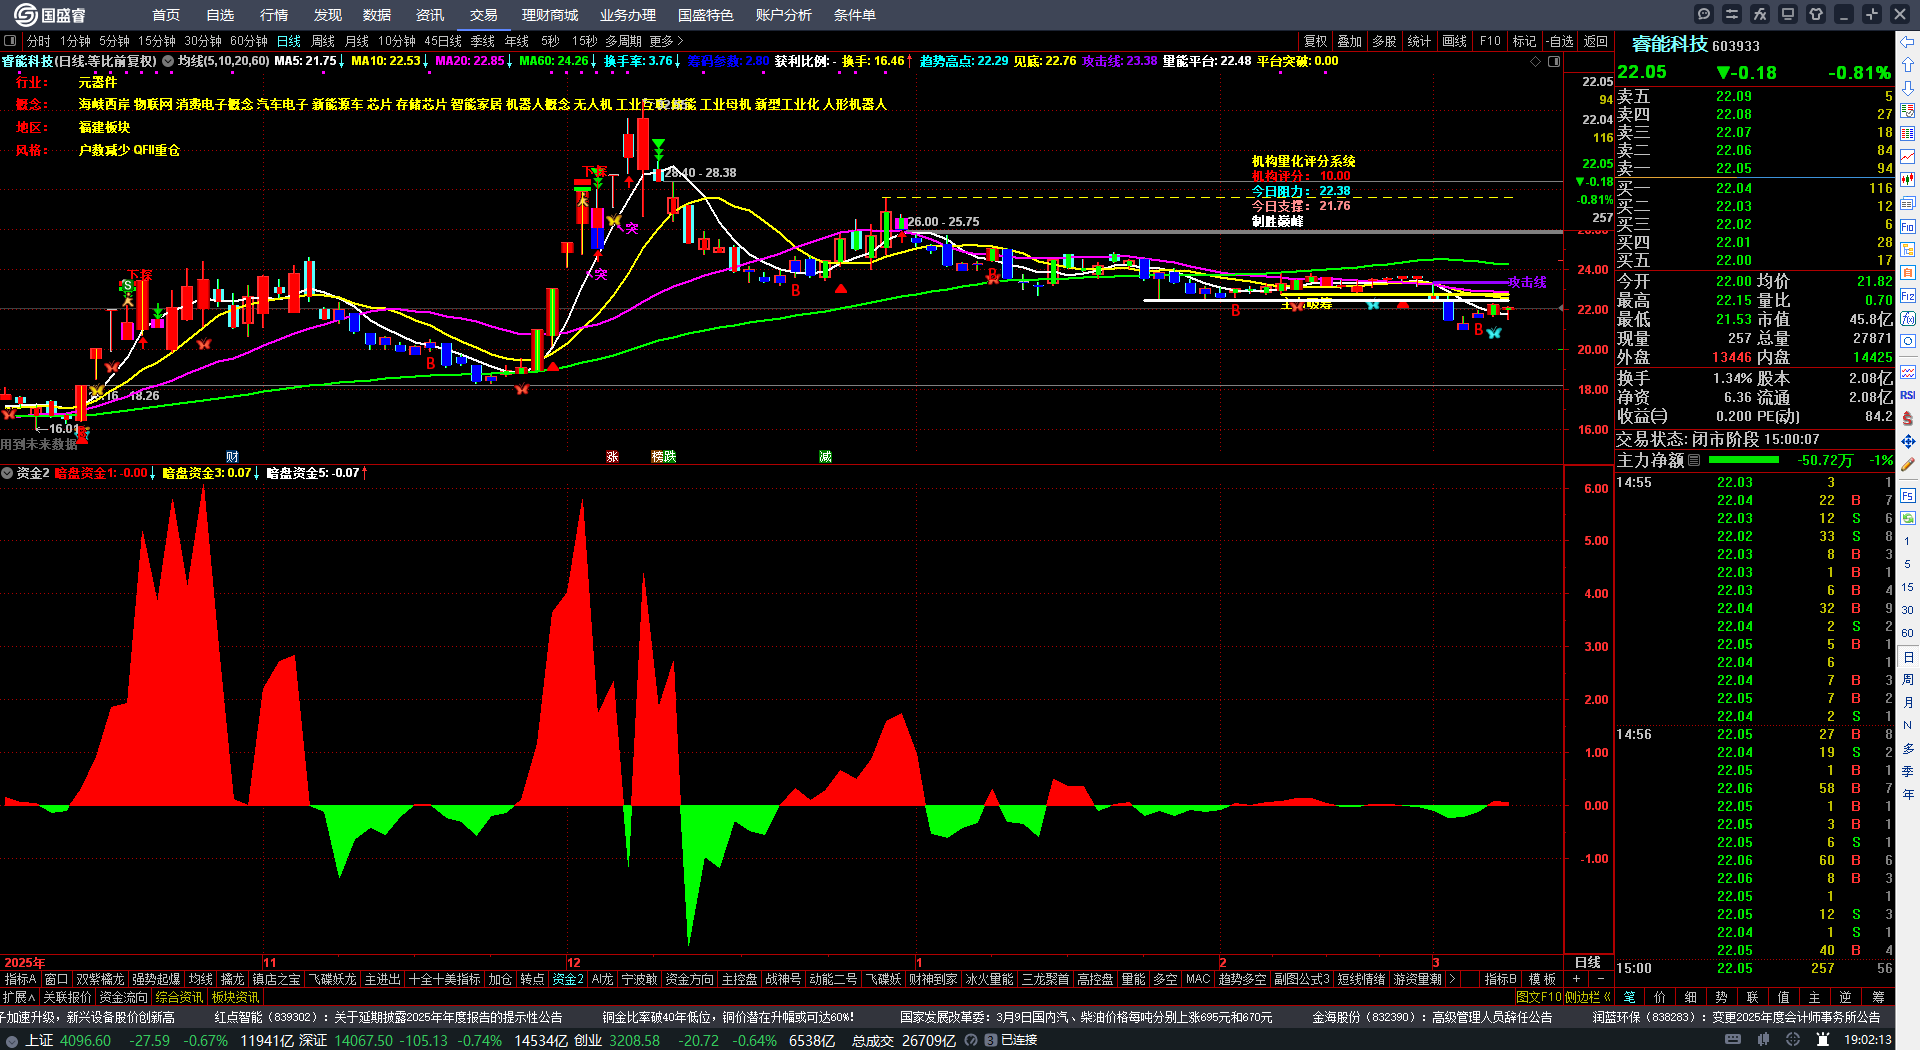
Task: Click the list icon next to 主力净额
Action: coord(1694,460)
